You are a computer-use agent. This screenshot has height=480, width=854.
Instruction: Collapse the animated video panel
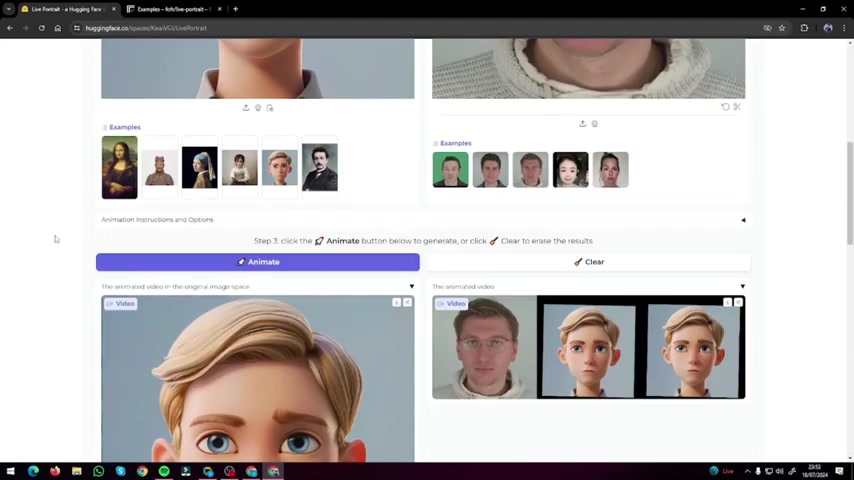742,287
